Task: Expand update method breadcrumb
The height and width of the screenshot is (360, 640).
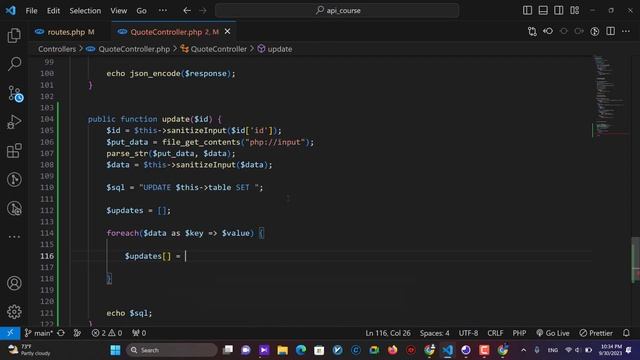Action: (x=280, y=49)
